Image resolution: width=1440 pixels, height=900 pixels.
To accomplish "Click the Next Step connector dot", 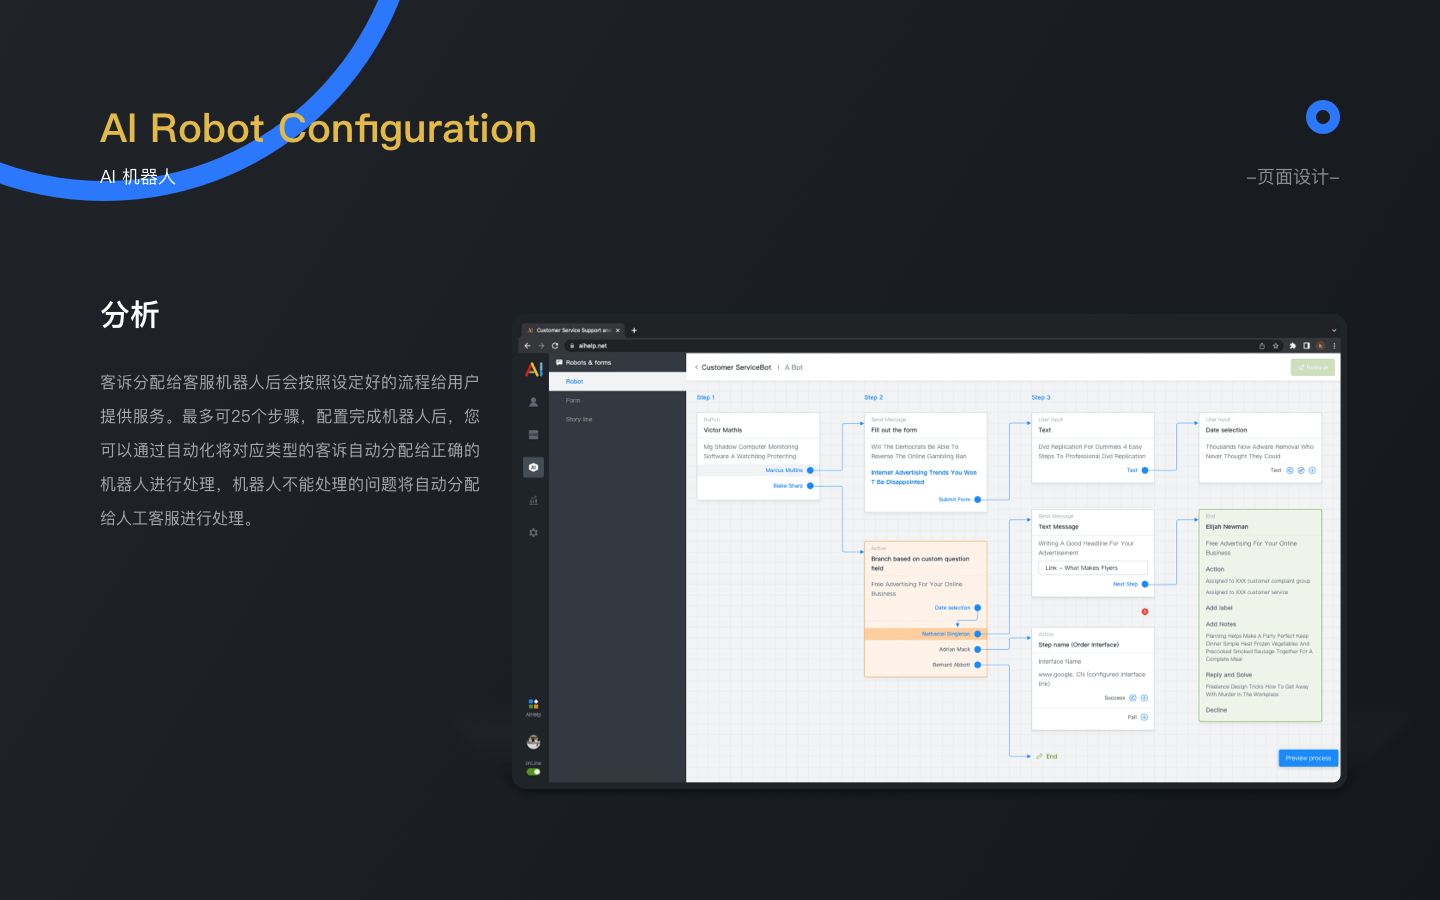I will coord(1145,584).
